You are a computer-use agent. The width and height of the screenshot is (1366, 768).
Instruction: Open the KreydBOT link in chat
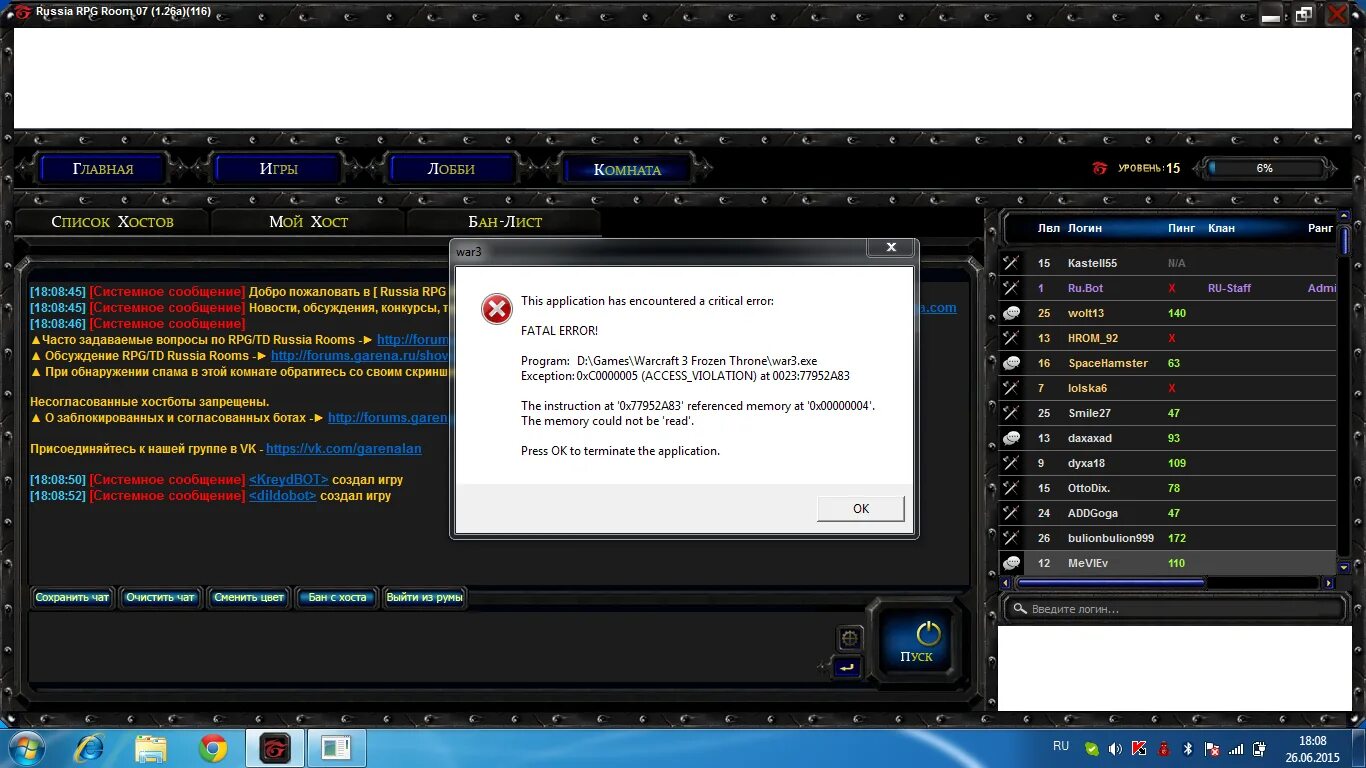[x=288, y=480]
